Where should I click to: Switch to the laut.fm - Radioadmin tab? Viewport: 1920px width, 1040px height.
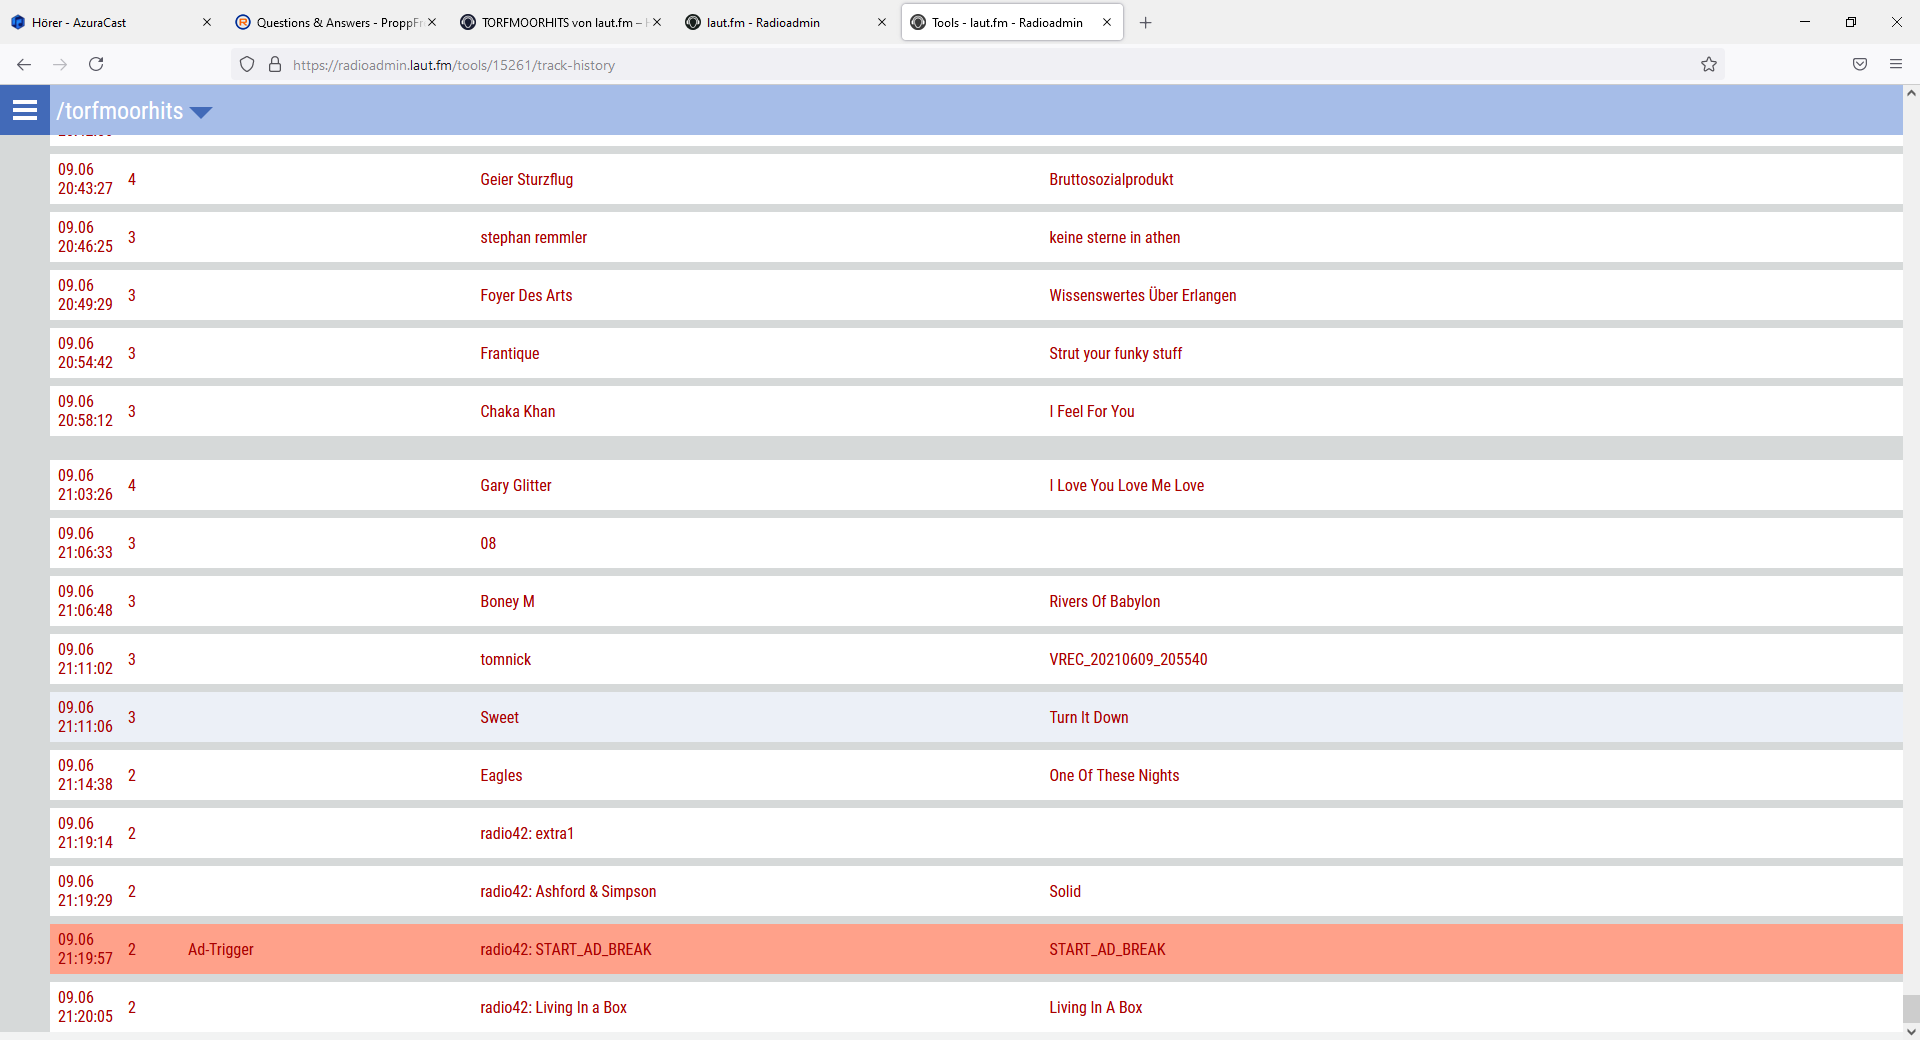788,22
